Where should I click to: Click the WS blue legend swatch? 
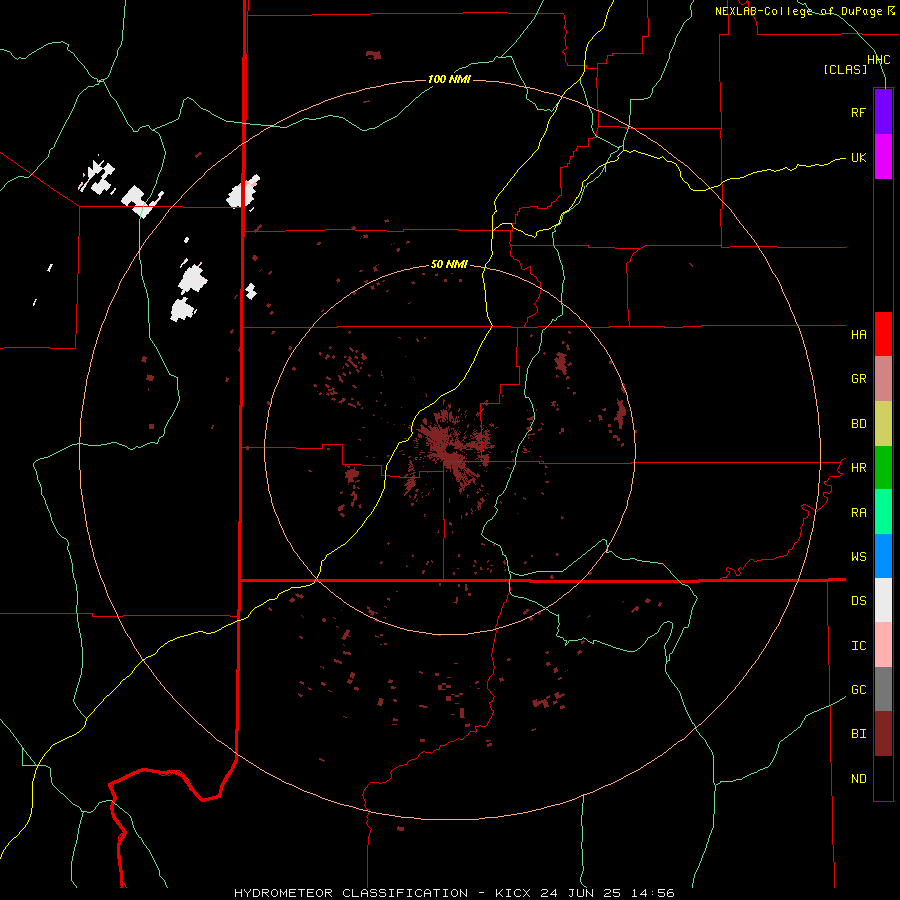pos(883,556)
